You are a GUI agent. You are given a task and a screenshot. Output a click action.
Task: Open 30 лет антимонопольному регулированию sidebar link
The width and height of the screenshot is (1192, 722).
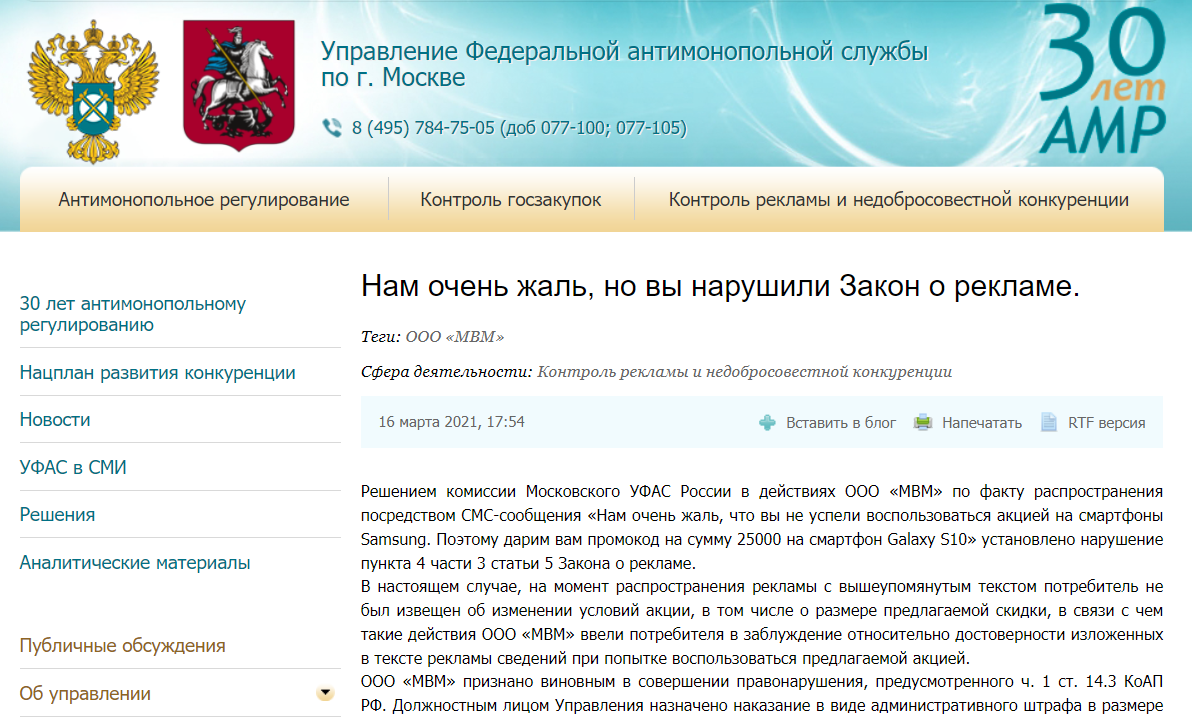pyautogui.click(x=133, y=314)
